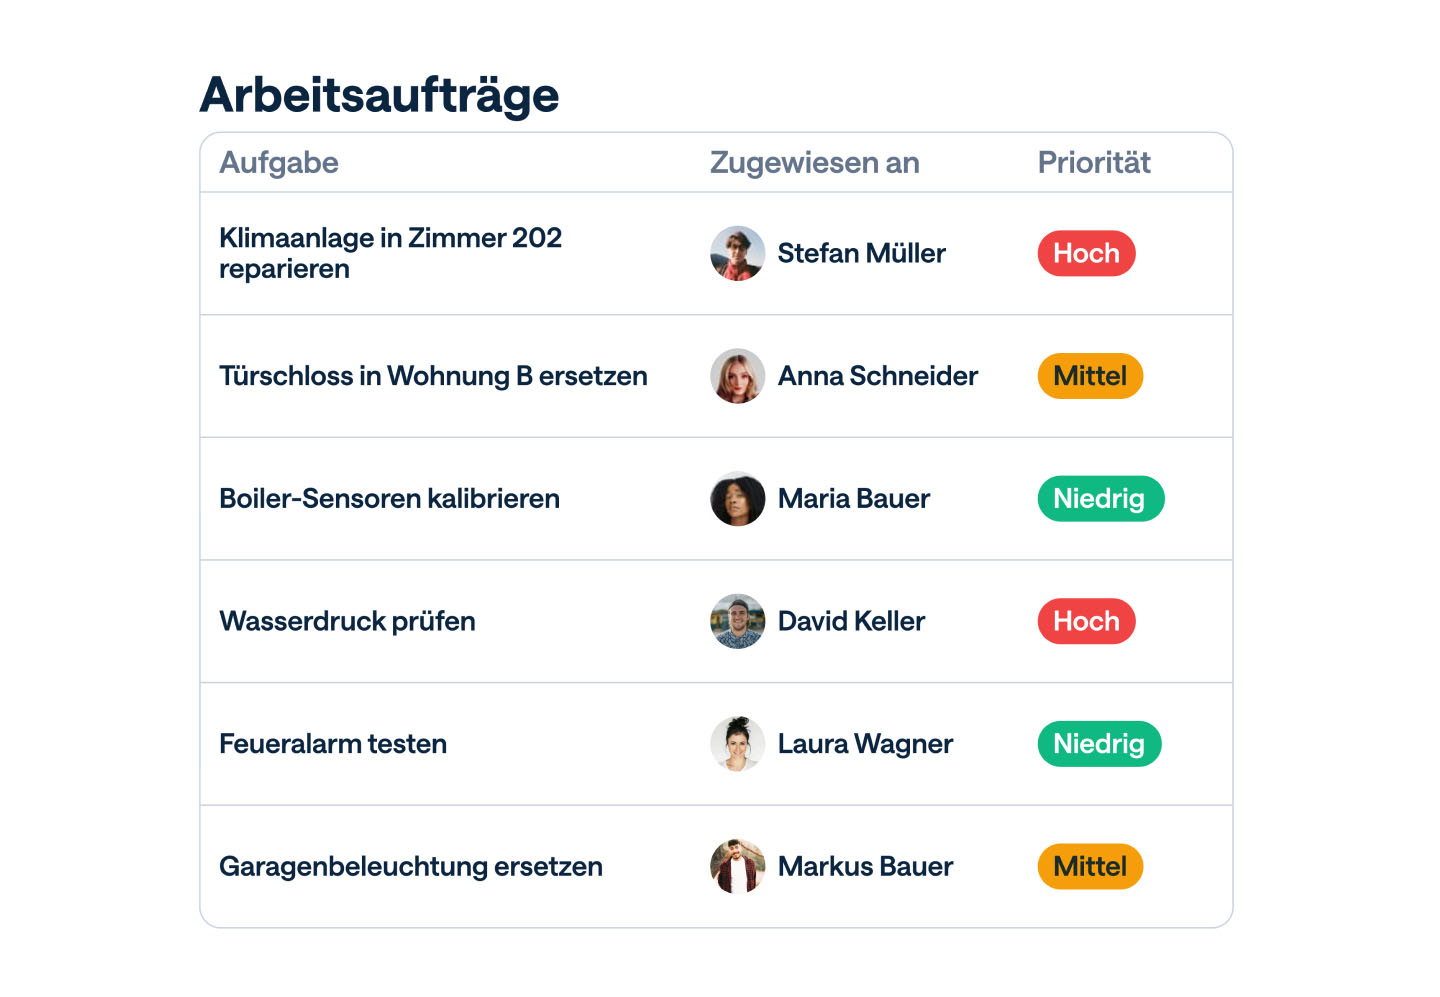Click Laura Wagner's avatar
The image size is (1440, 997).
[738, 744]
